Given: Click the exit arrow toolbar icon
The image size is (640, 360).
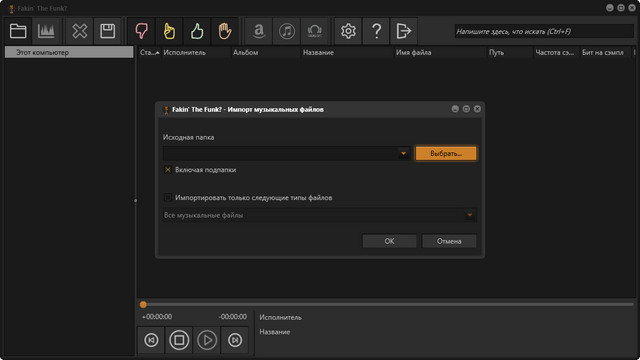Looking at the screenshot, I should [404, 31].
